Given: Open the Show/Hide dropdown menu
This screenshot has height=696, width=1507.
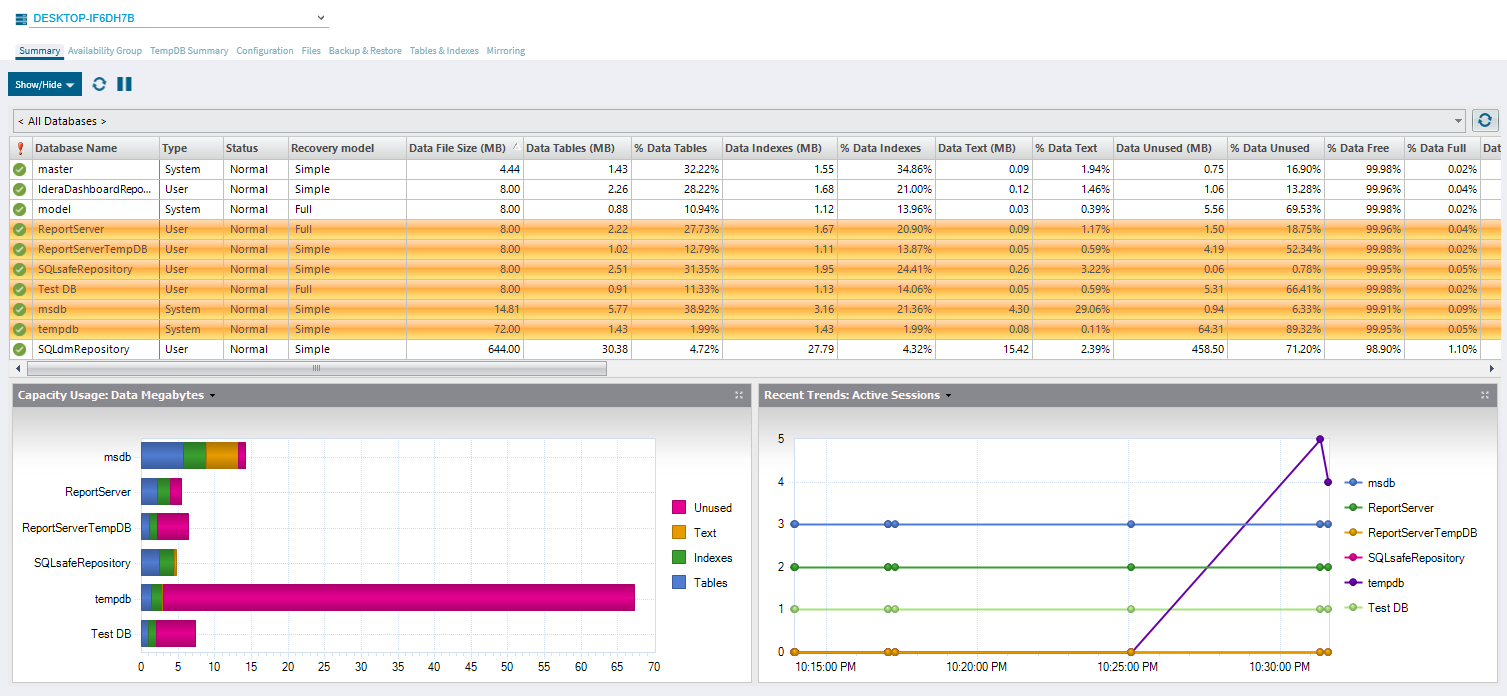Looking at the screenshot, I should pyautogui.click(x=45, y=85).
